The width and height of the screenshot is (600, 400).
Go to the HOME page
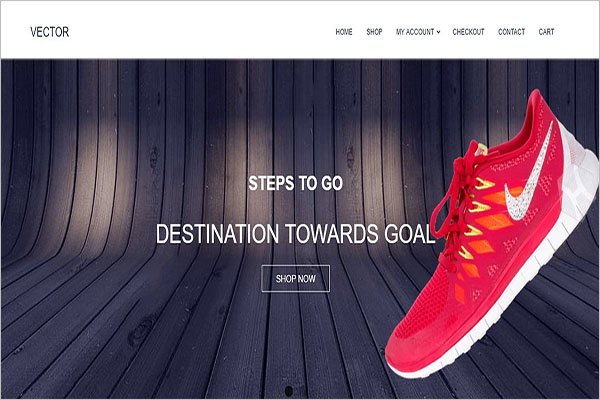coord(344,32)
